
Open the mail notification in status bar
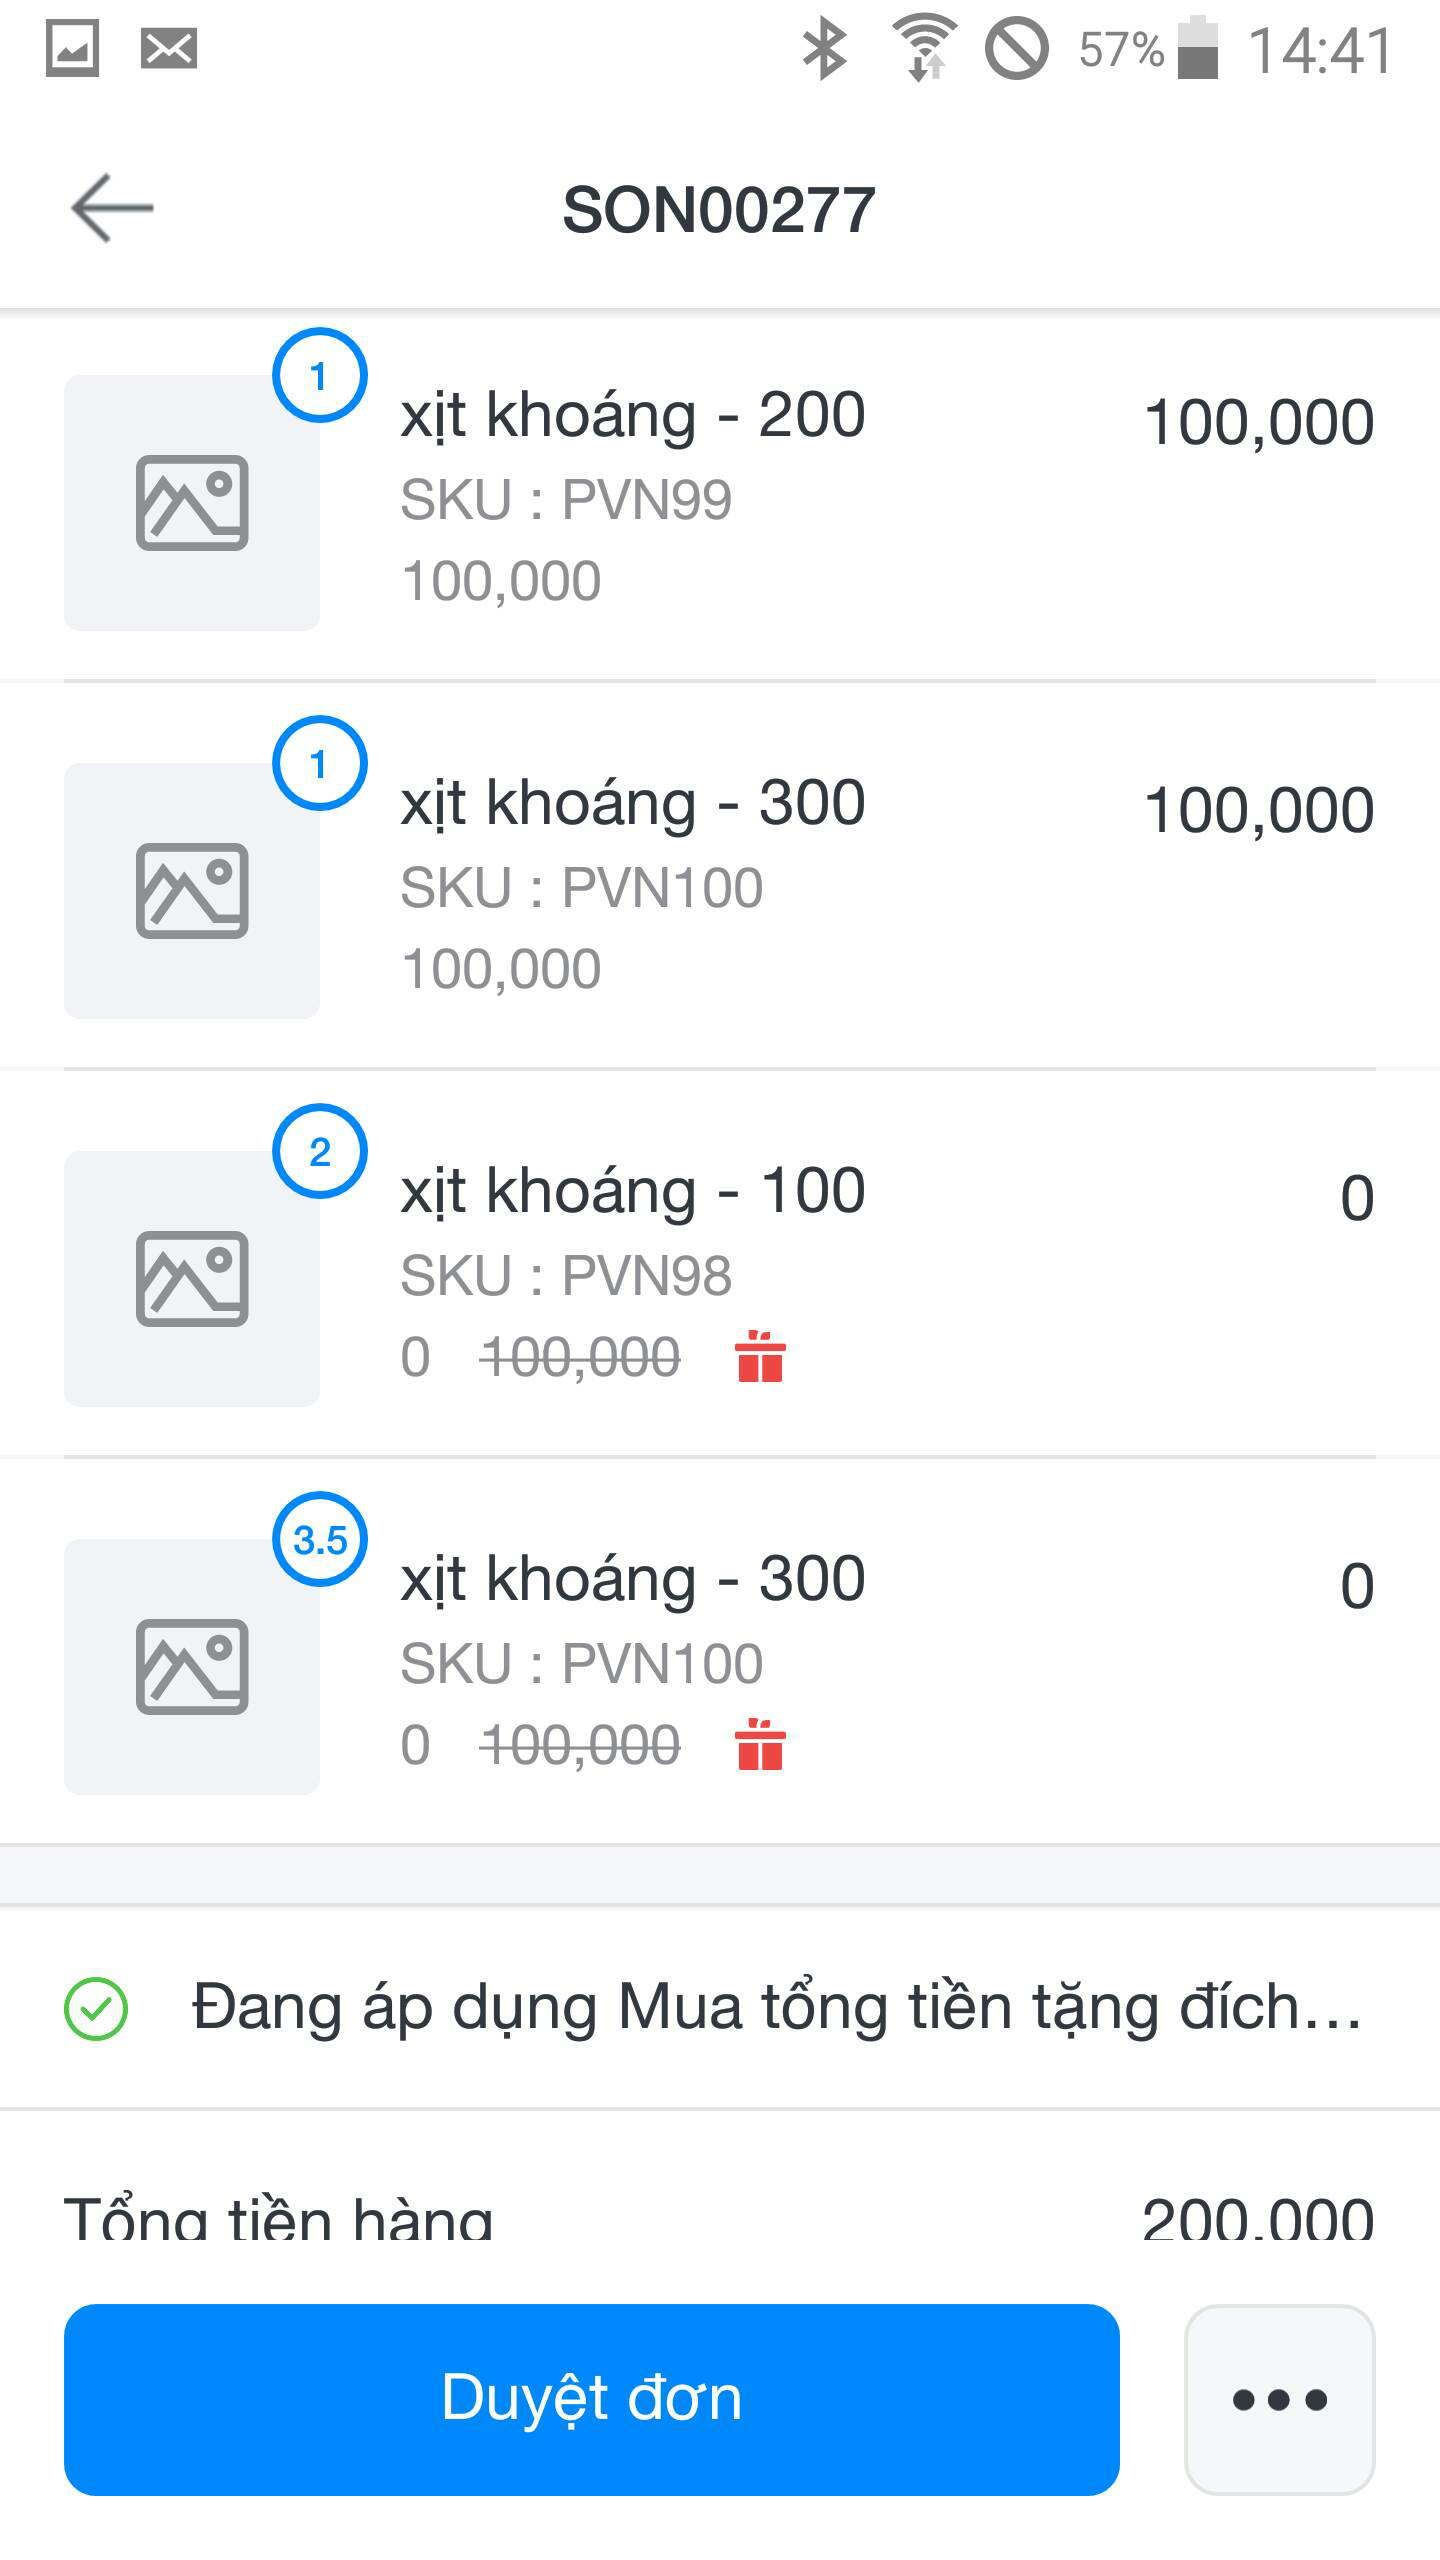(168, 49)
